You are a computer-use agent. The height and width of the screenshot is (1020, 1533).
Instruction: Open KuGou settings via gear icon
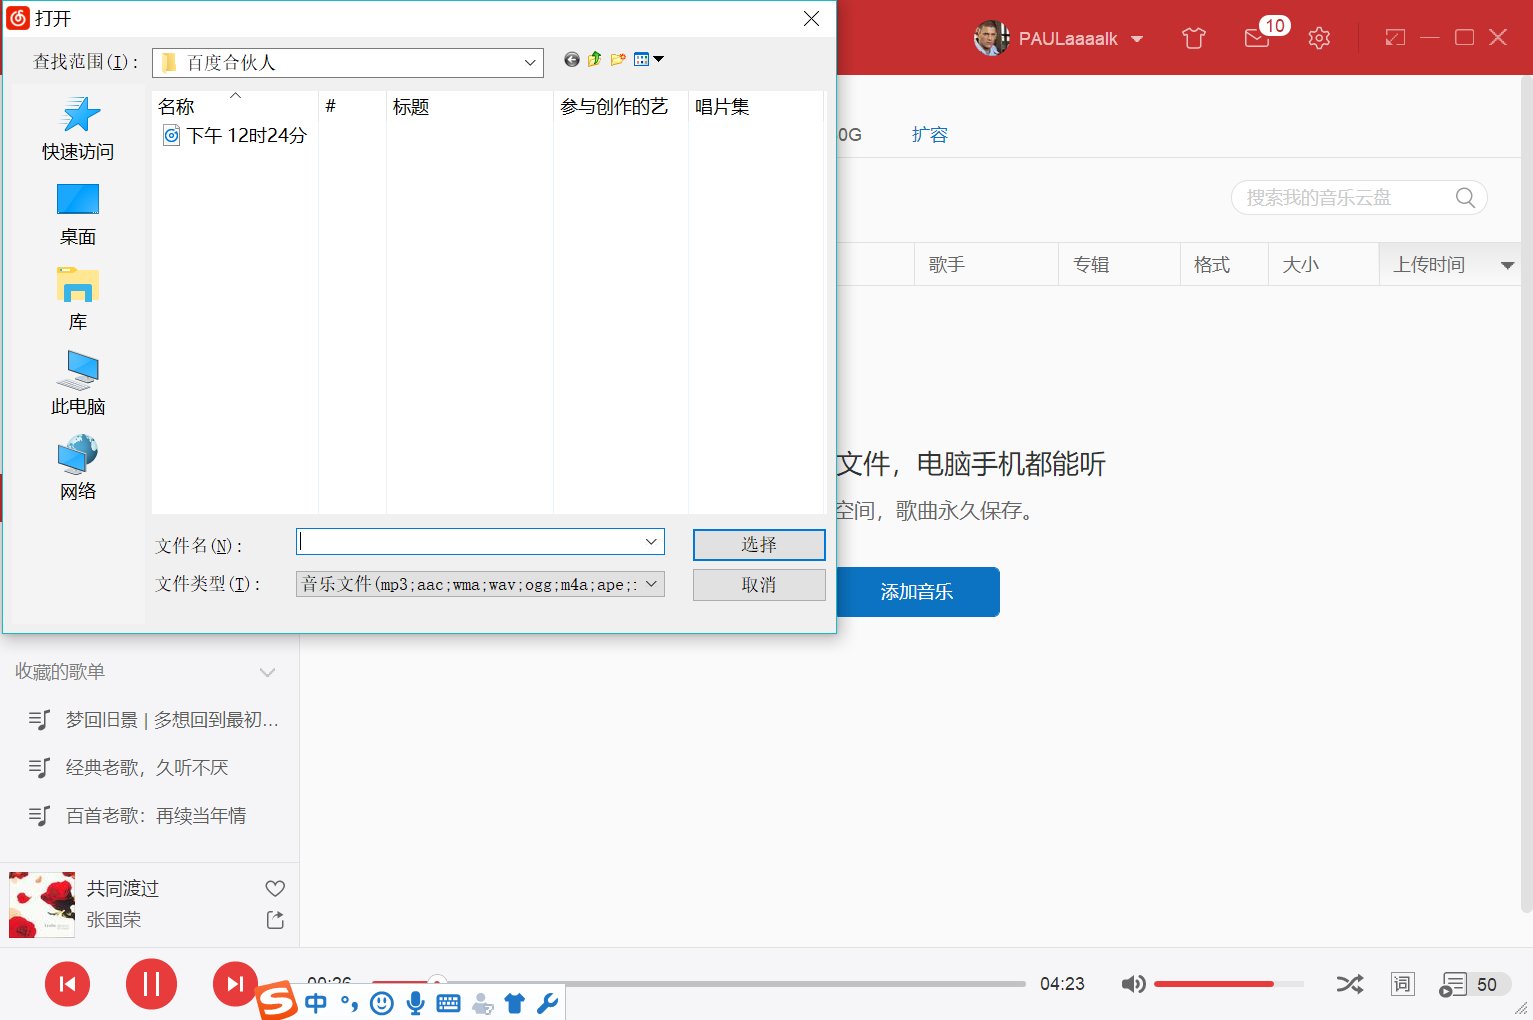[x=1319, y=37]
